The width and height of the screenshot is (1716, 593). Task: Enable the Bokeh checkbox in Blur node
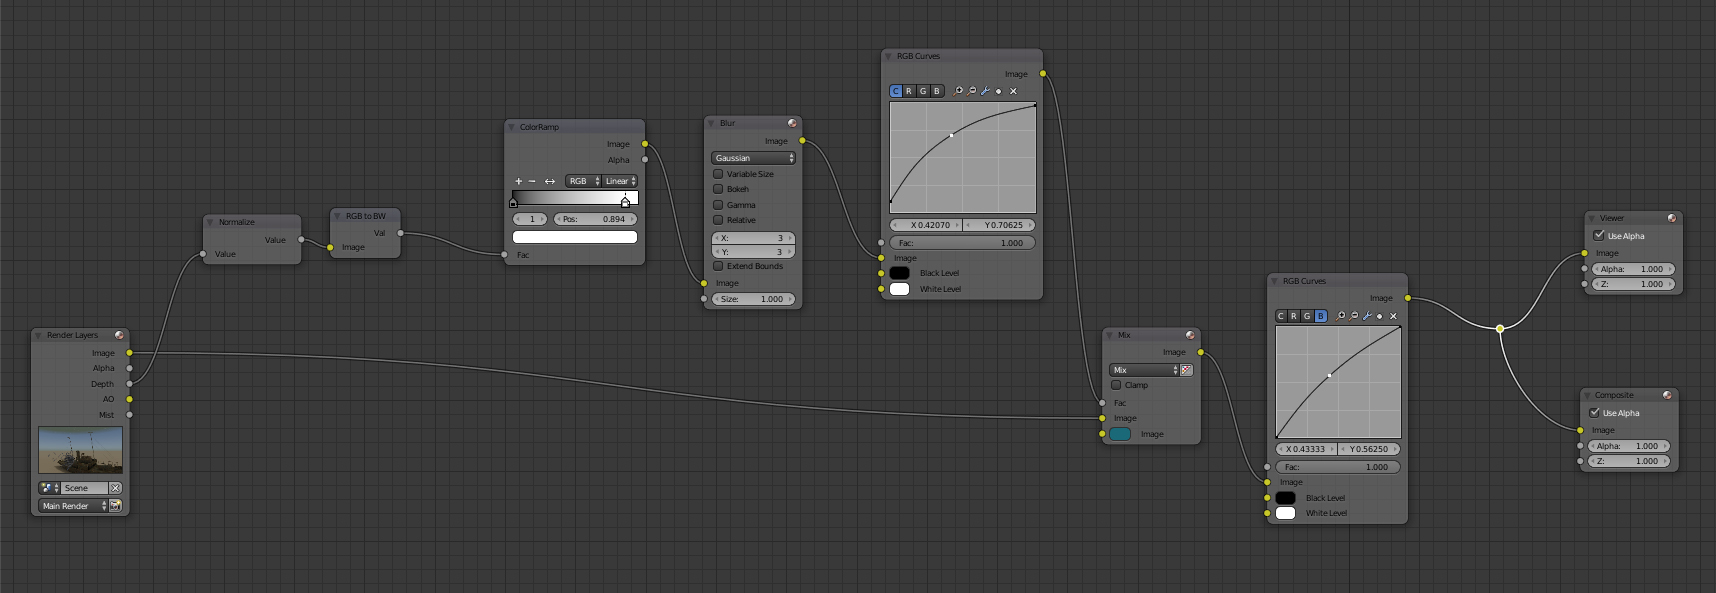(x=718, y=189)
